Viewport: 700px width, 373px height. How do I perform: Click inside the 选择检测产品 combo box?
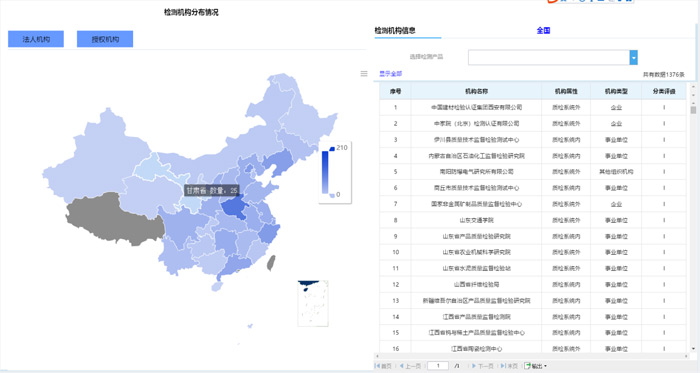(549, 57)
